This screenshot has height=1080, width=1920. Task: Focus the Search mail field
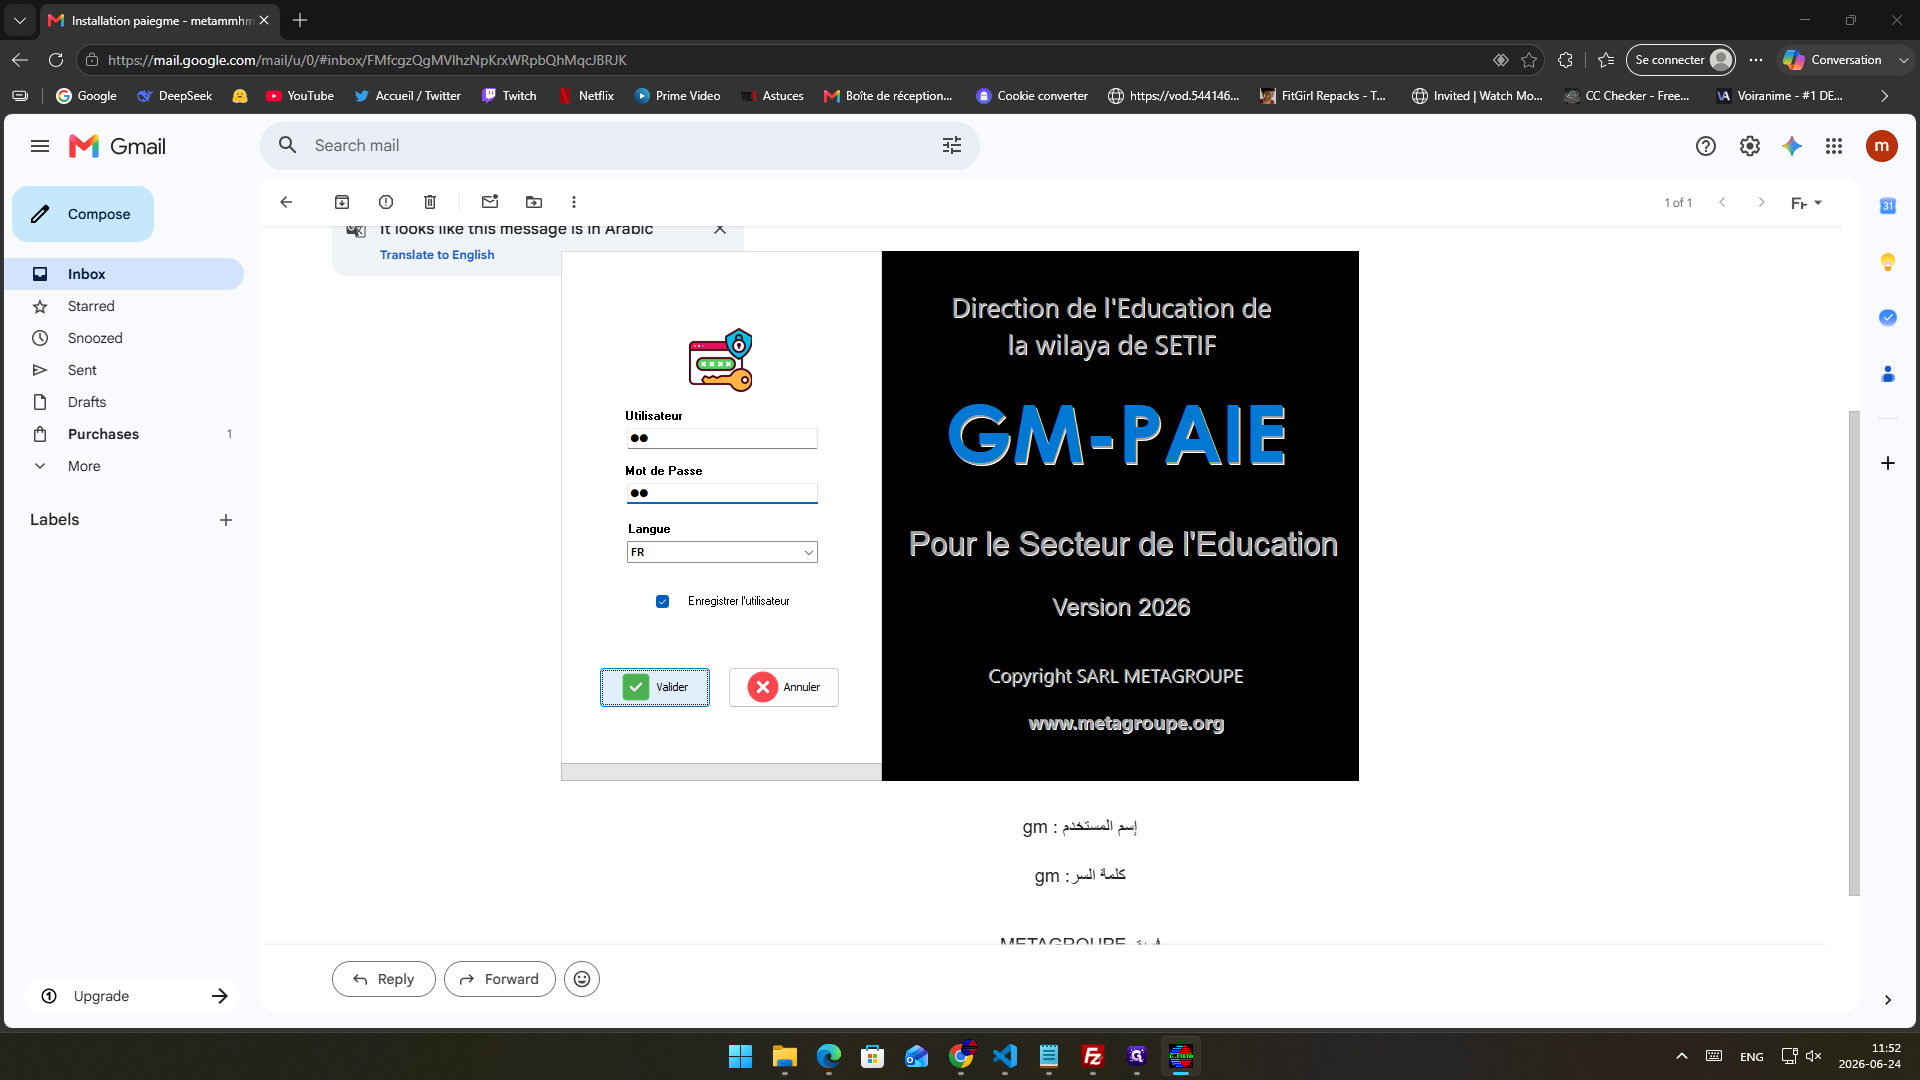click(620, 146)
